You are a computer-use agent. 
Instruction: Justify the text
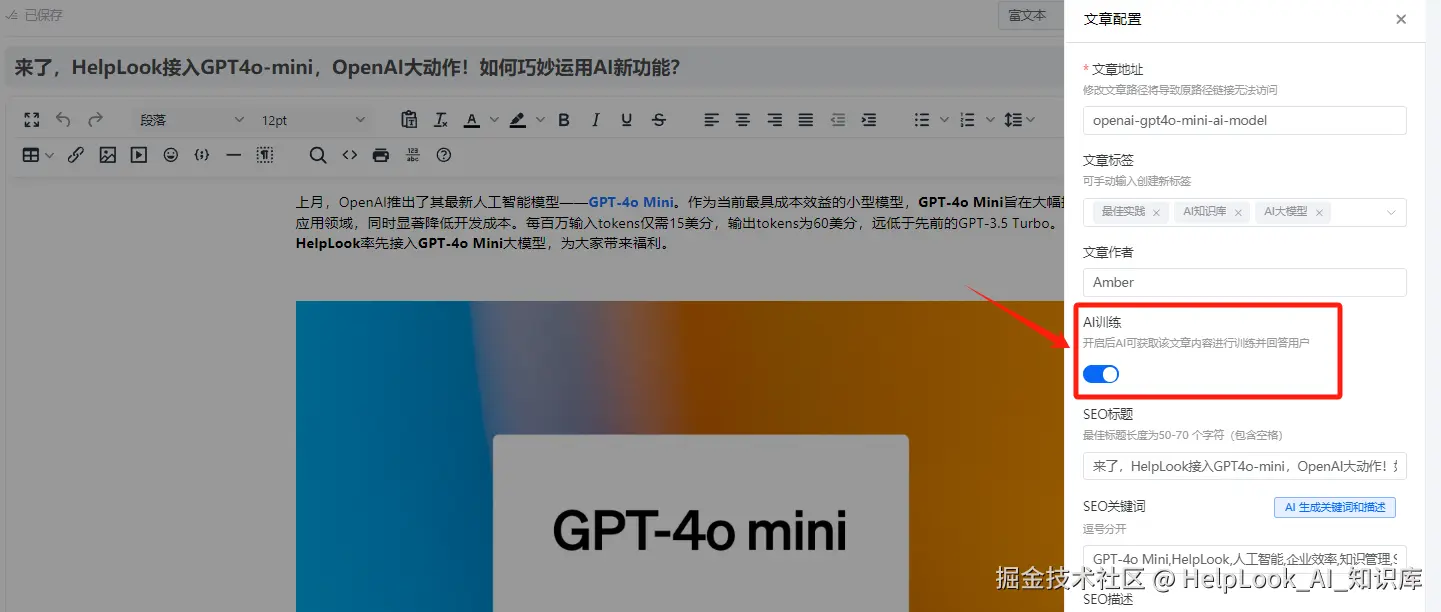pyautogui.click(x=806, y=120)
